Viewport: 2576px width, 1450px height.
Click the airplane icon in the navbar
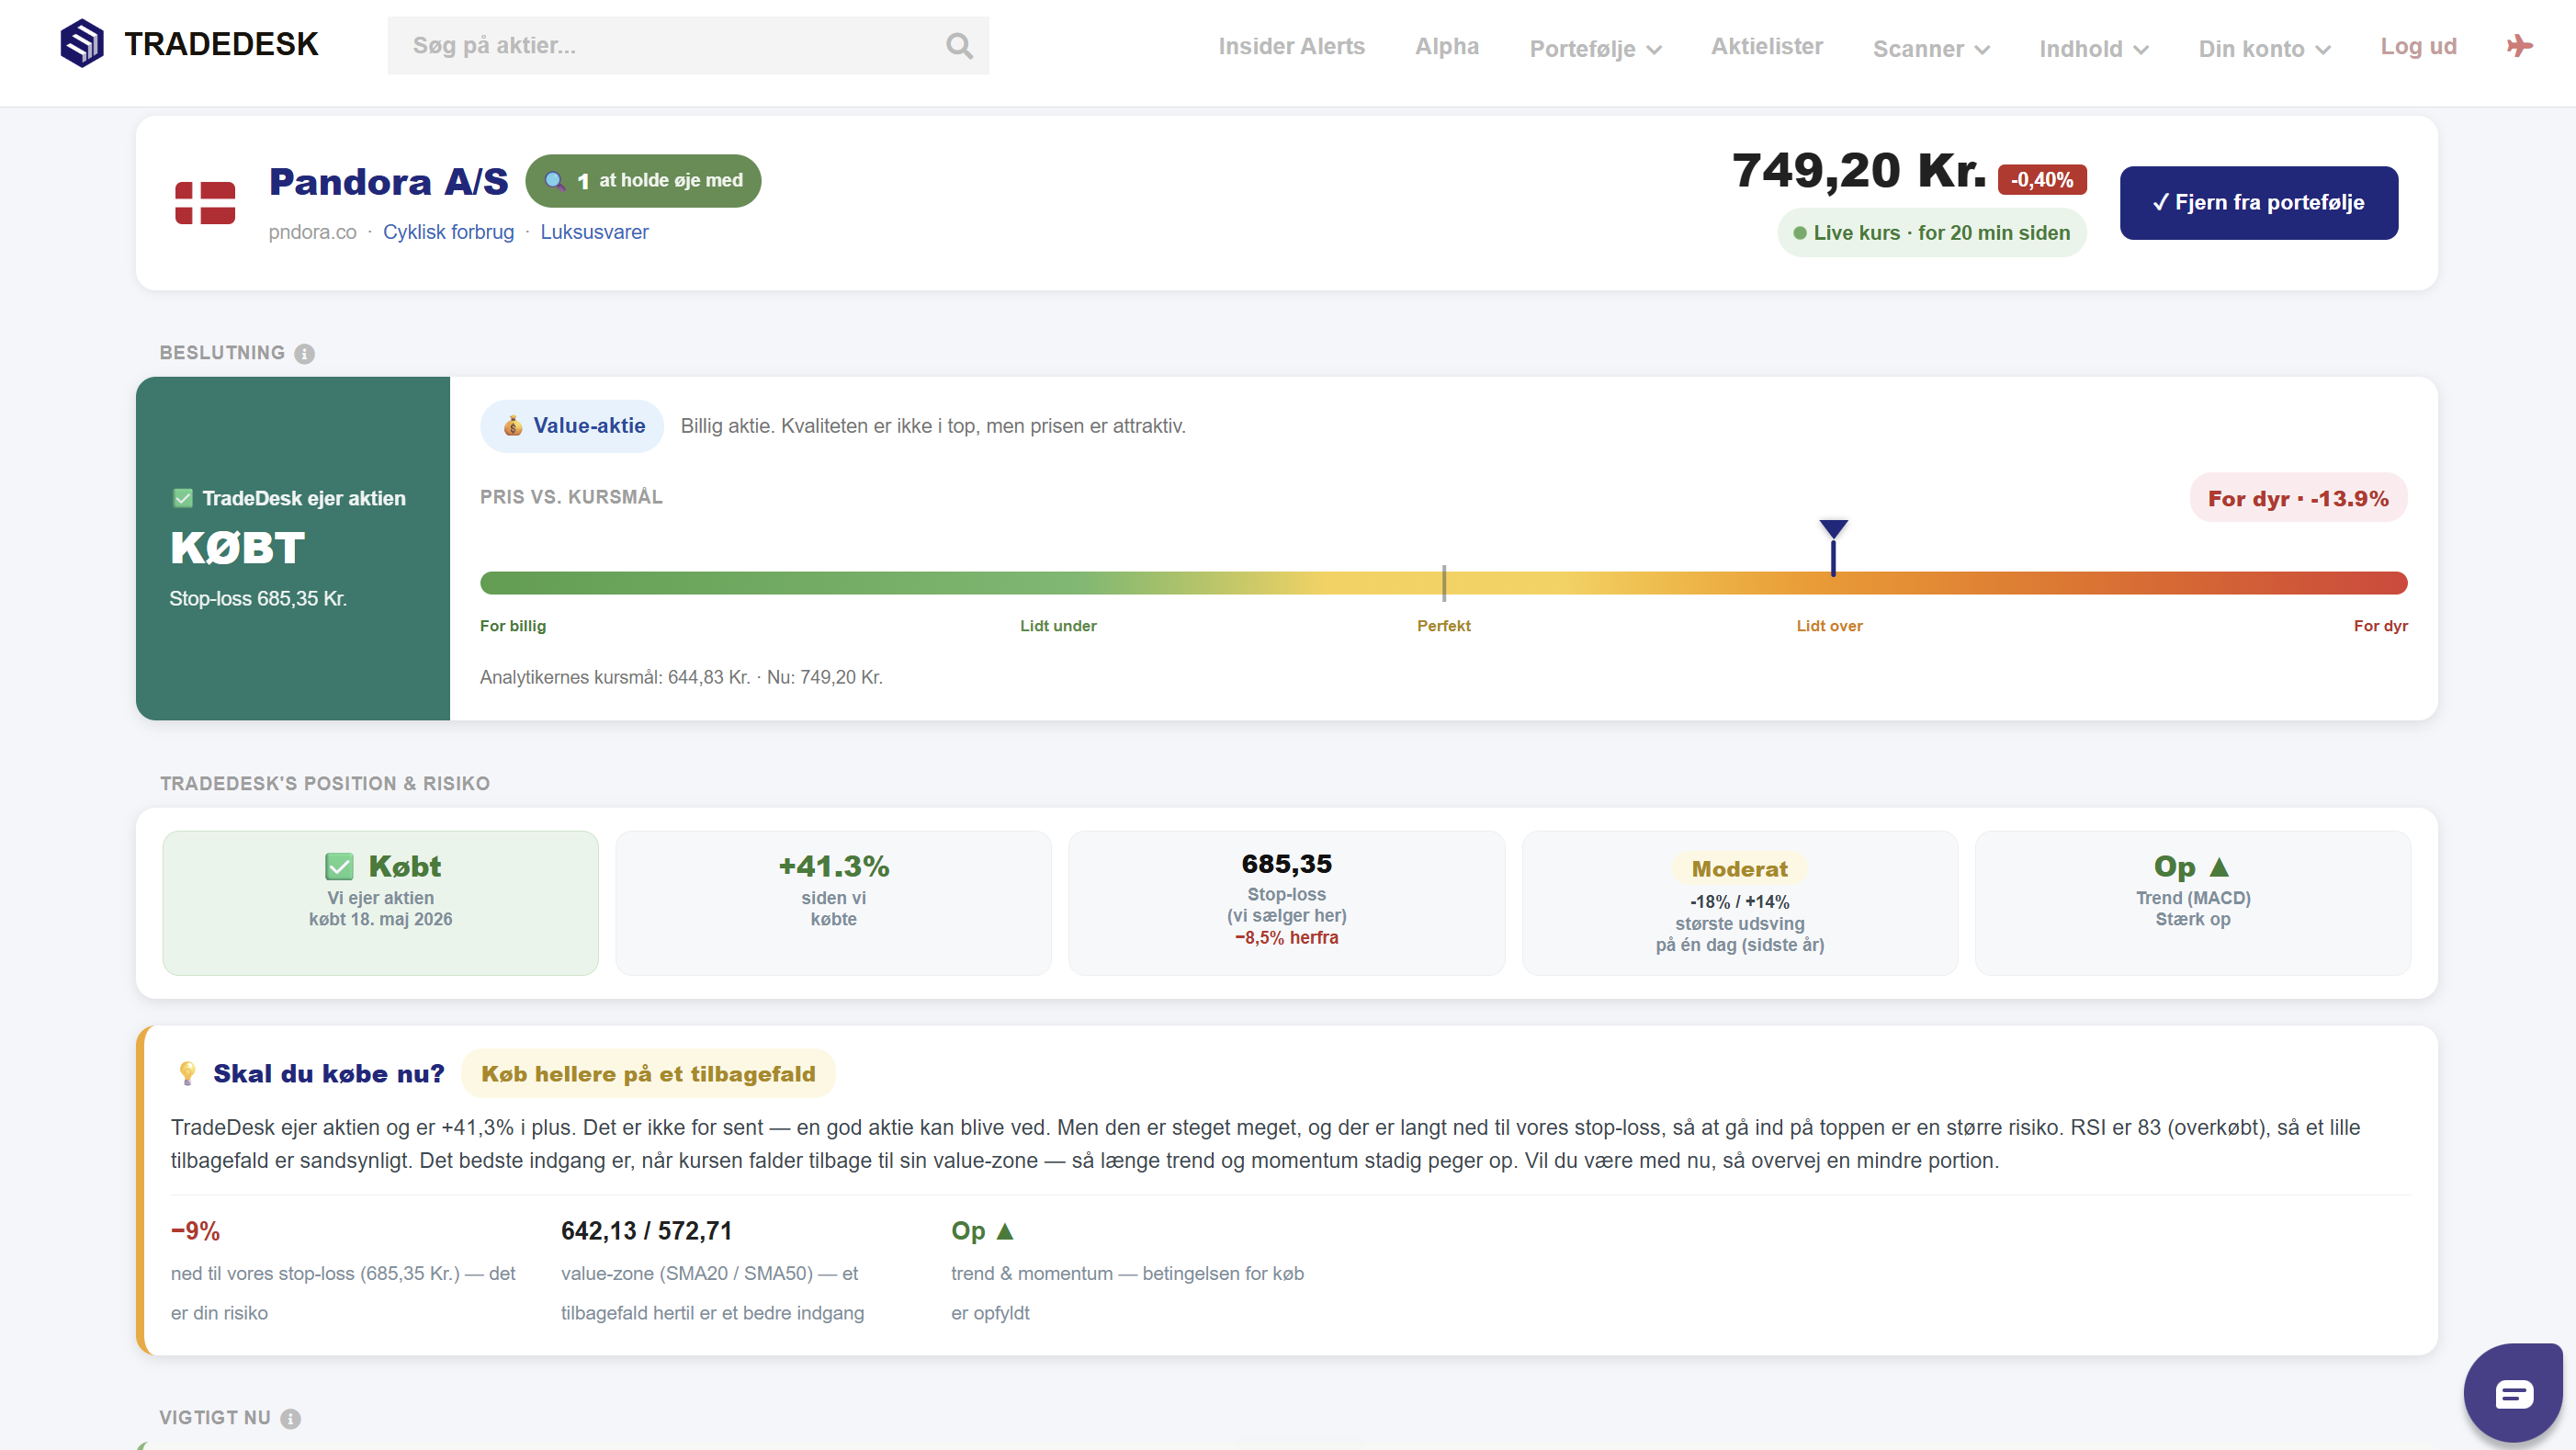pos(2520,46)
